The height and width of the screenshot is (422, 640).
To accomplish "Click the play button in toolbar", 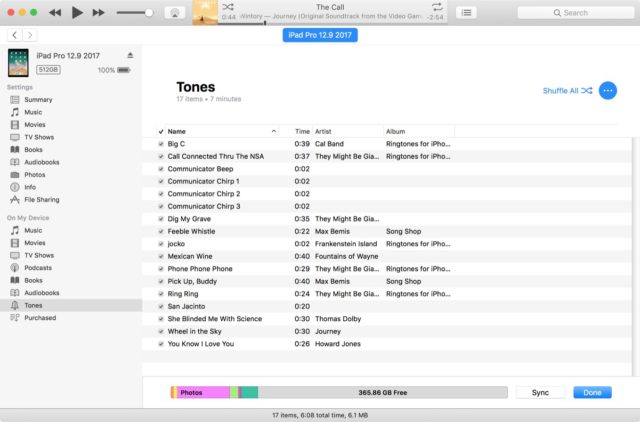I will [x=77, y=13].
